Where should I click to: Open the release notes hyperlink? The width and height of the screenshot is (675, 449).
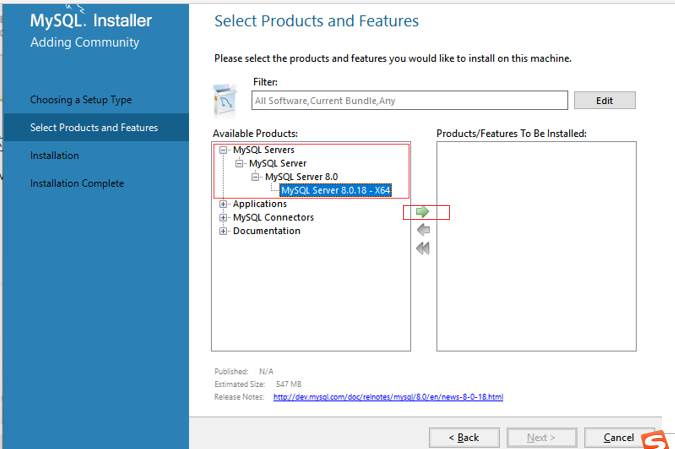tap(388, 397)
